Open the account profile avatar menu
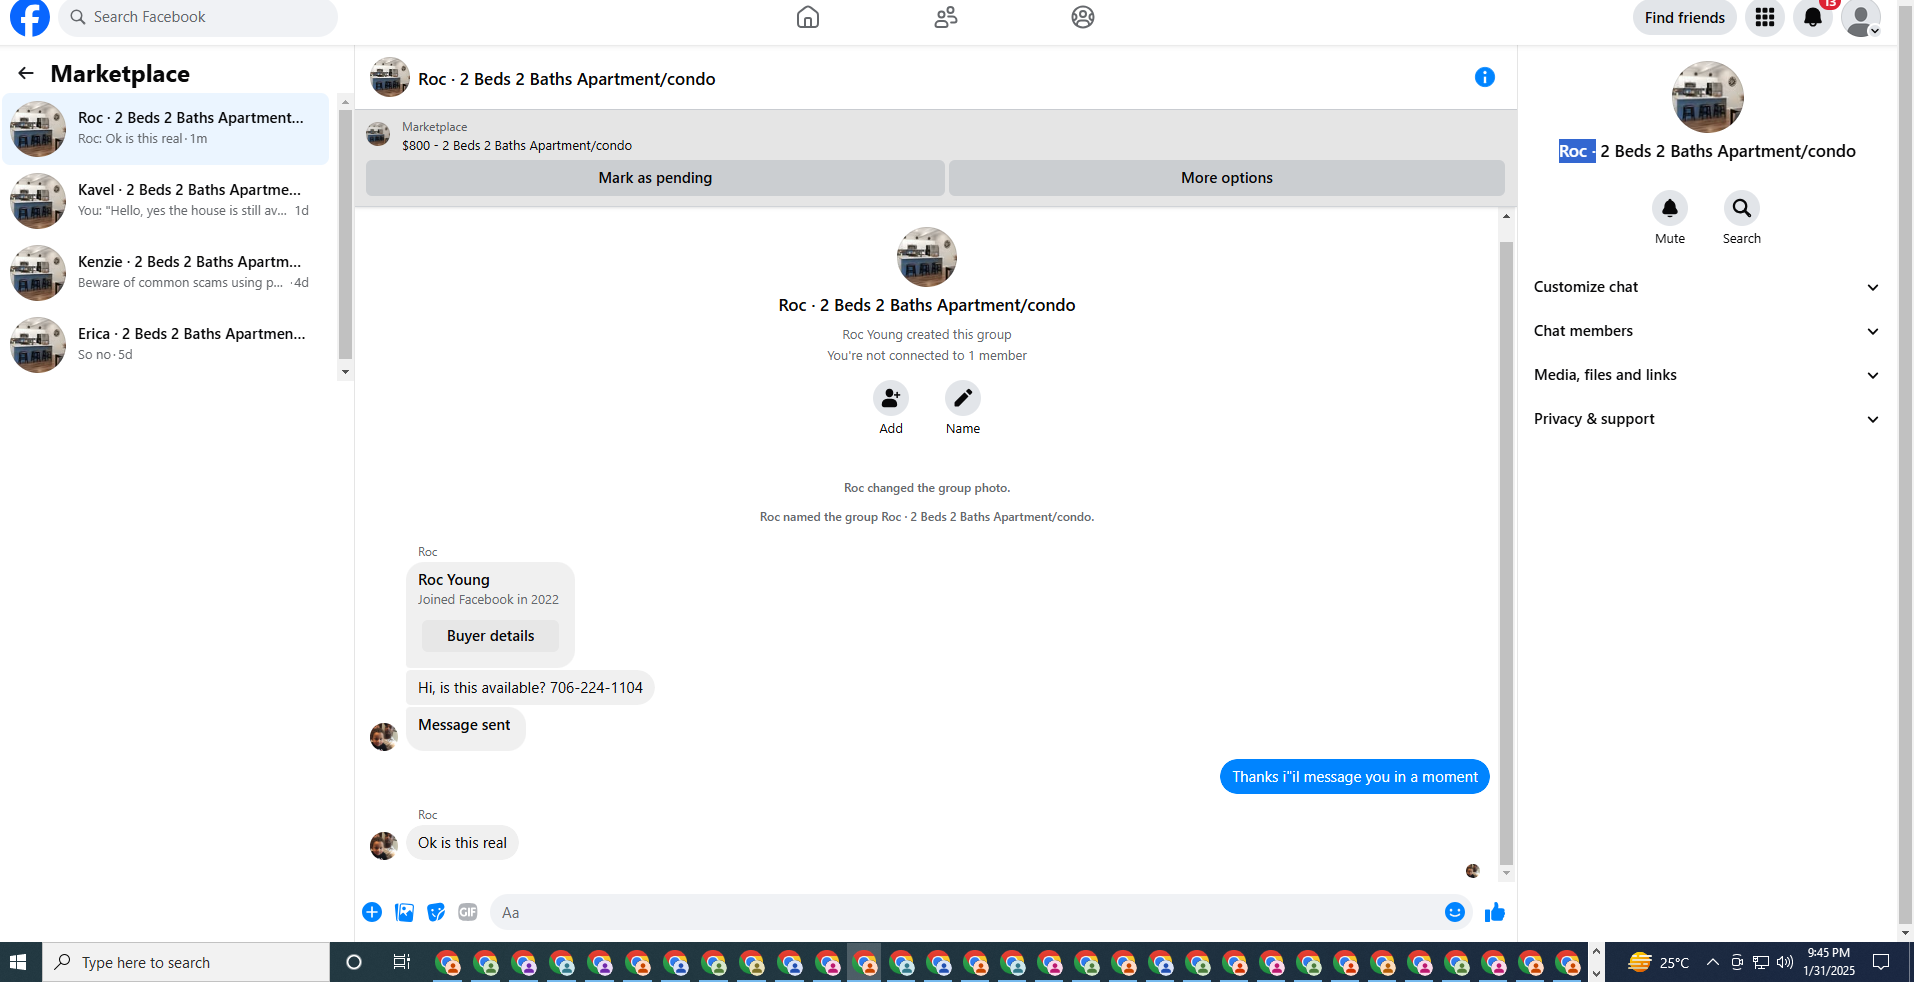The height and width of the screenshot is (982, 1914). pos(1861,17)
